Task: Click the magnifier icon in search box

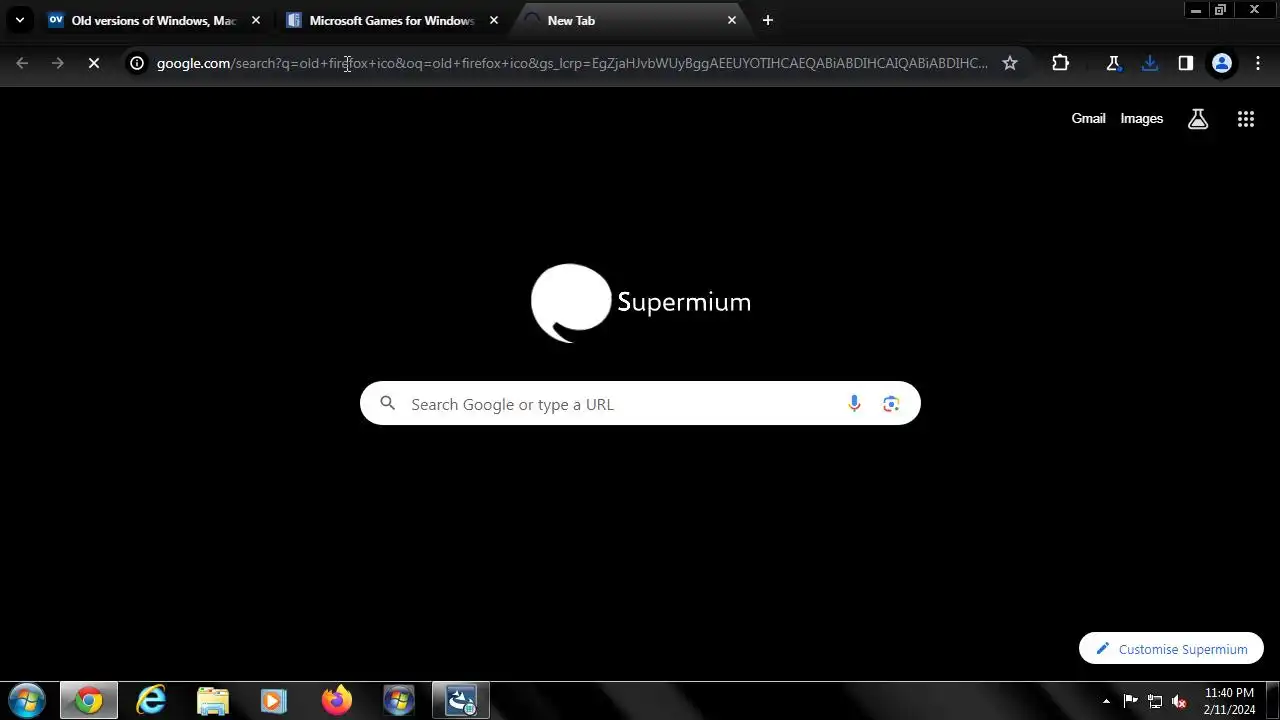Action: (x=388, y=404)
